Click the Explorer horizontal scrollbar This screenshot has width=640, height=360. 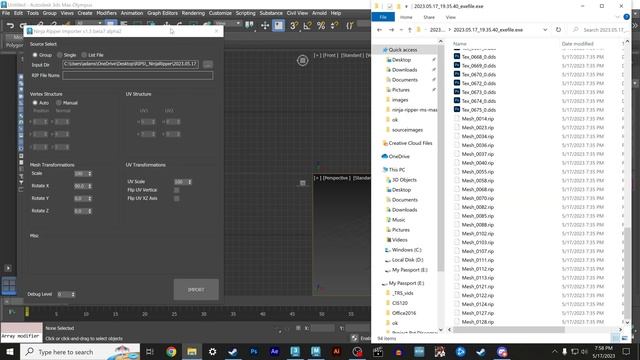point(509,329)
